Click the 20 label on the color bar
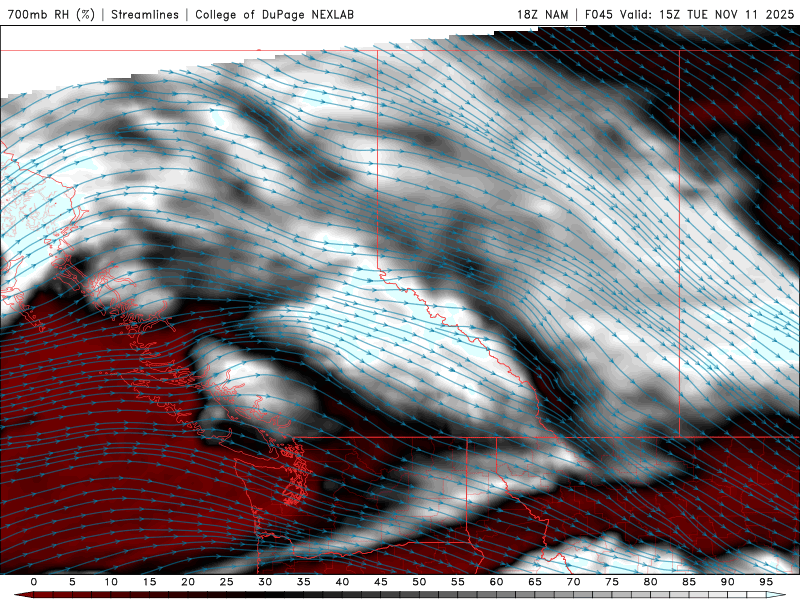The image size is (800, 600). [188, 582]
